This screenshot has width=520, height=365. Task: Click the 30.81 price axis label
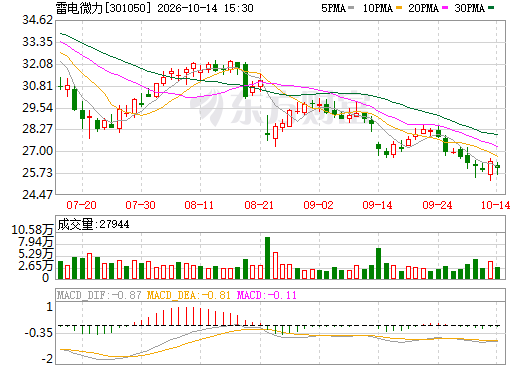click(x=37, y=86)
